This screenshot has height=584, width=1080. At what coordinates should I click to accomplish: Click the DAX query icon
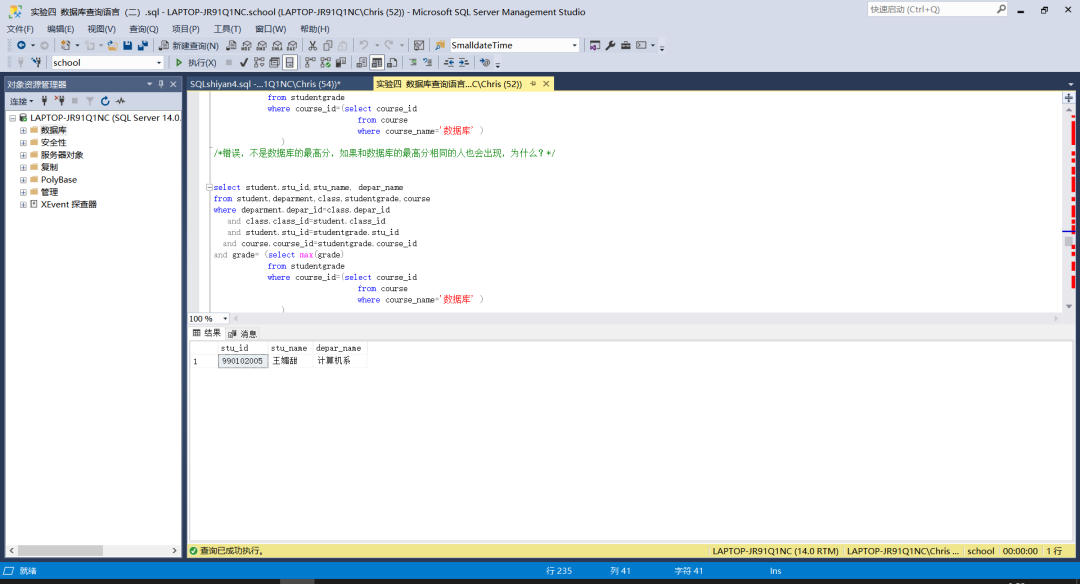pyautogui.click(x=292, y=45)
